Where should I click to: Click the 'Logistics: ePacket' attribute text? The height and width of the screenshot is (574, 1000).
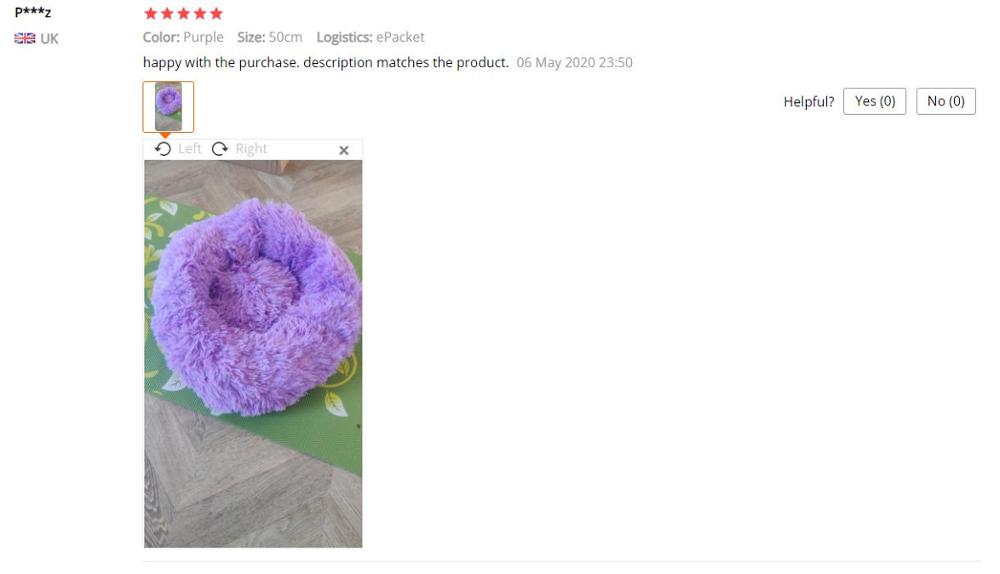(371, 38)
